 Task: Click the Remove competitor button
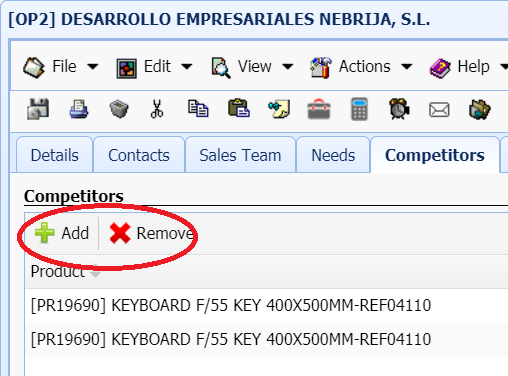pos(152,233)
